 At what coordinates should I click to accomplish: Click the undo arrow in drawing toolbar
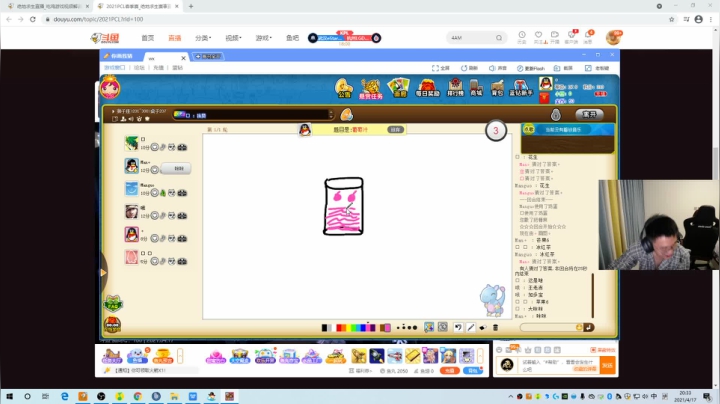click(458, 327)
